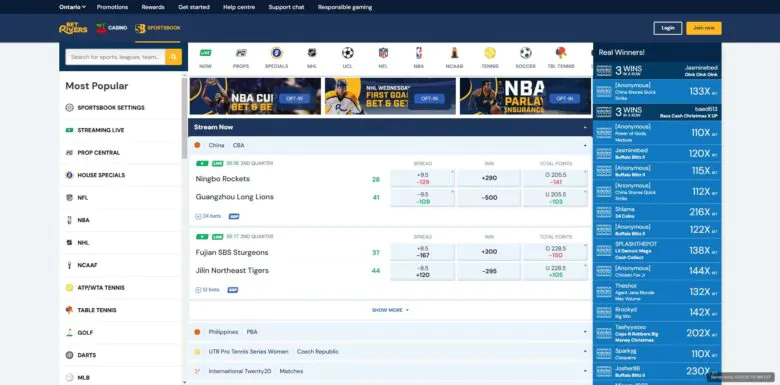Open Responsible gaming in top menu
Image resolution: width=780 pixels, height=385 pixels.
tap(345, 7)
